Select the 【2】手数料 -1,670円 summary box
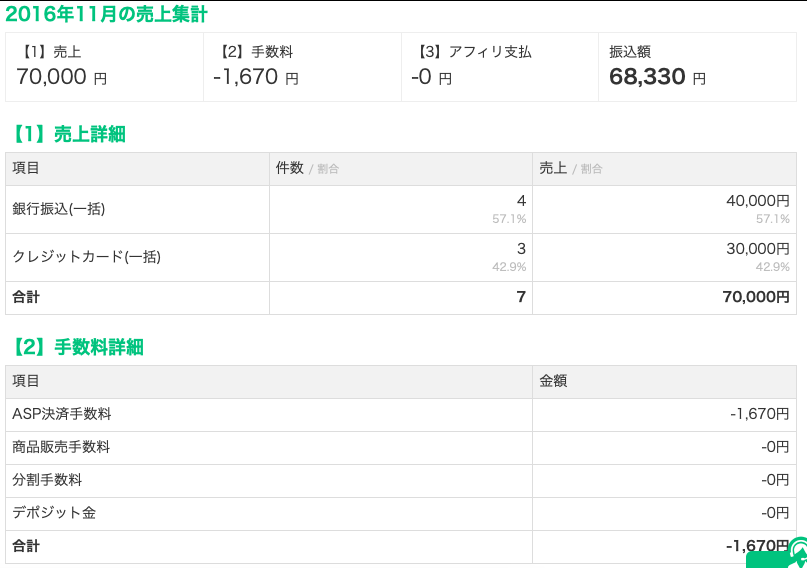The image size is (807, 568). [x=302, y=66]
